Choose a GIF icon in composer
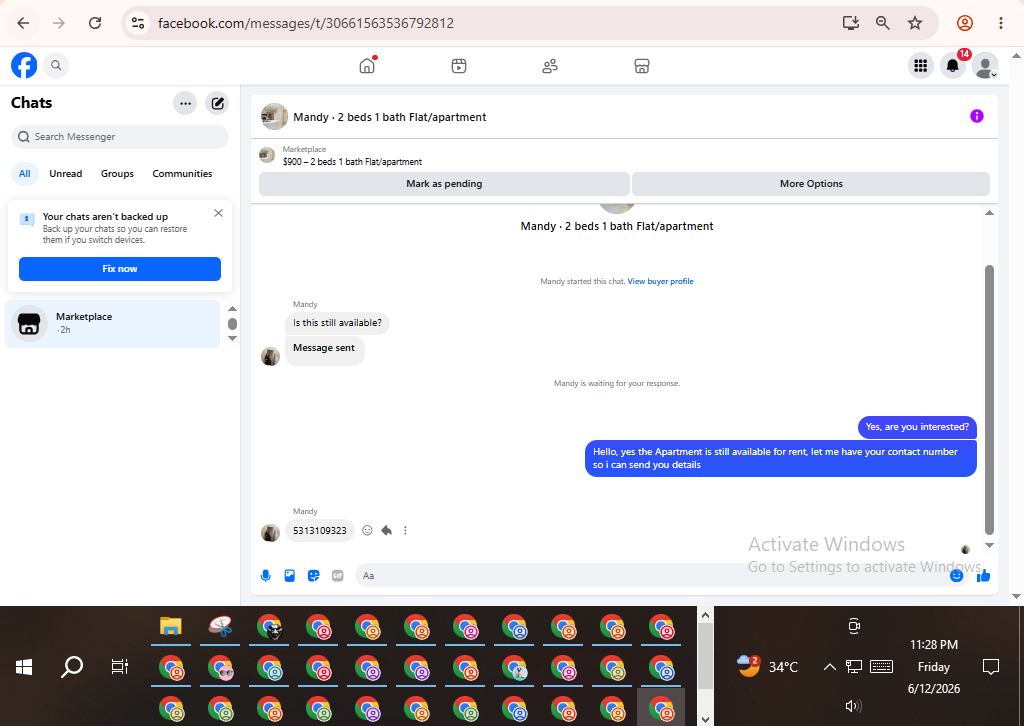Viewport: 1024px width, 726px height. tap(338, 575)
